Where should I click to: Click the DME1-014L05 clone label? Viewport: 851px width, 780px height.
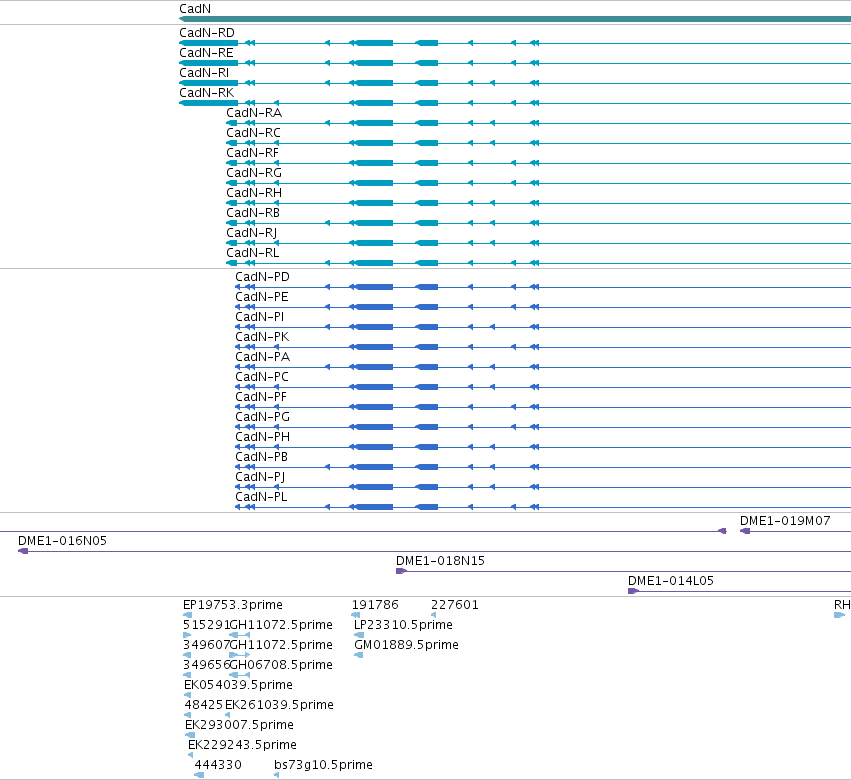pos(671,581)
